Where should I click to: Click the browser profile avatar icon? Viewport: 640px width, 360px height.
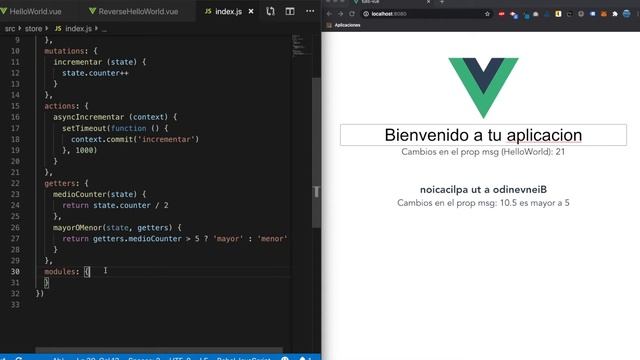627,14
